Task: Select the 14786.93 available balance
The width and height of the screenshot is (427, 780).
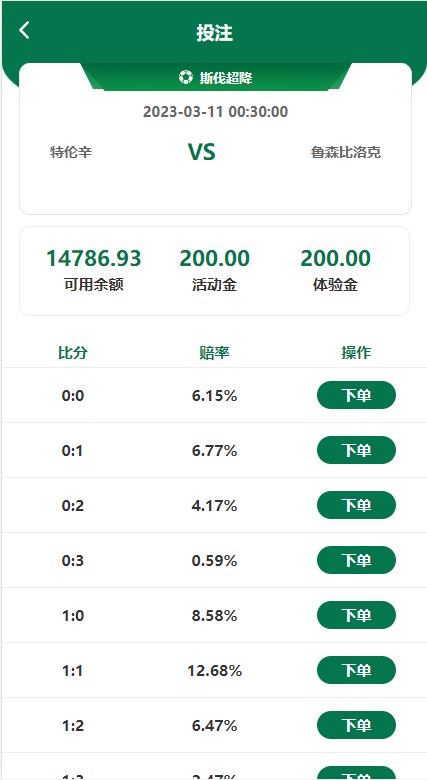Action: tap(94, 259)
